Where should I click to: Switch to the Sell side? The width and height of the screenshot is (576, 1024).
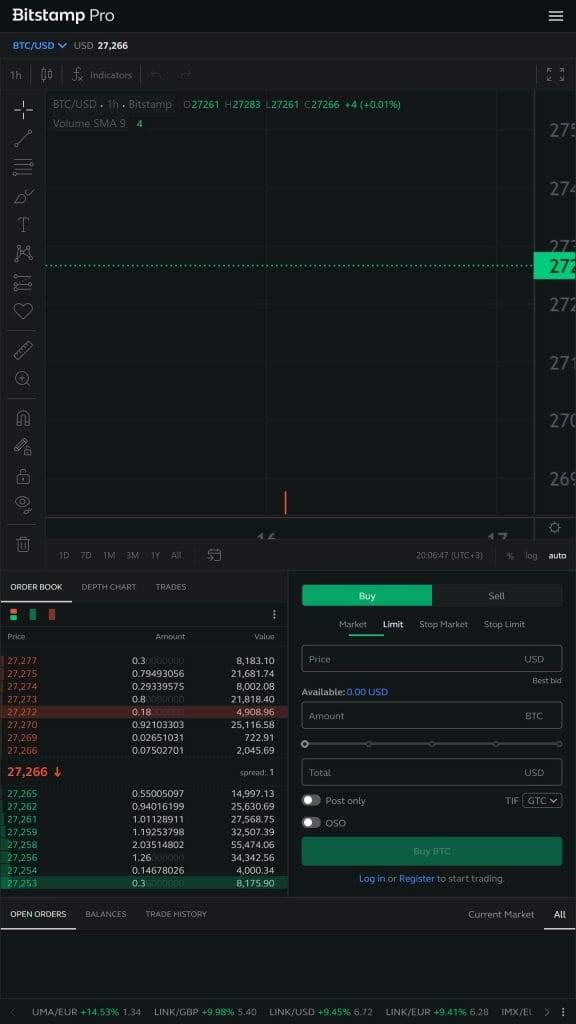click(497, 596)
